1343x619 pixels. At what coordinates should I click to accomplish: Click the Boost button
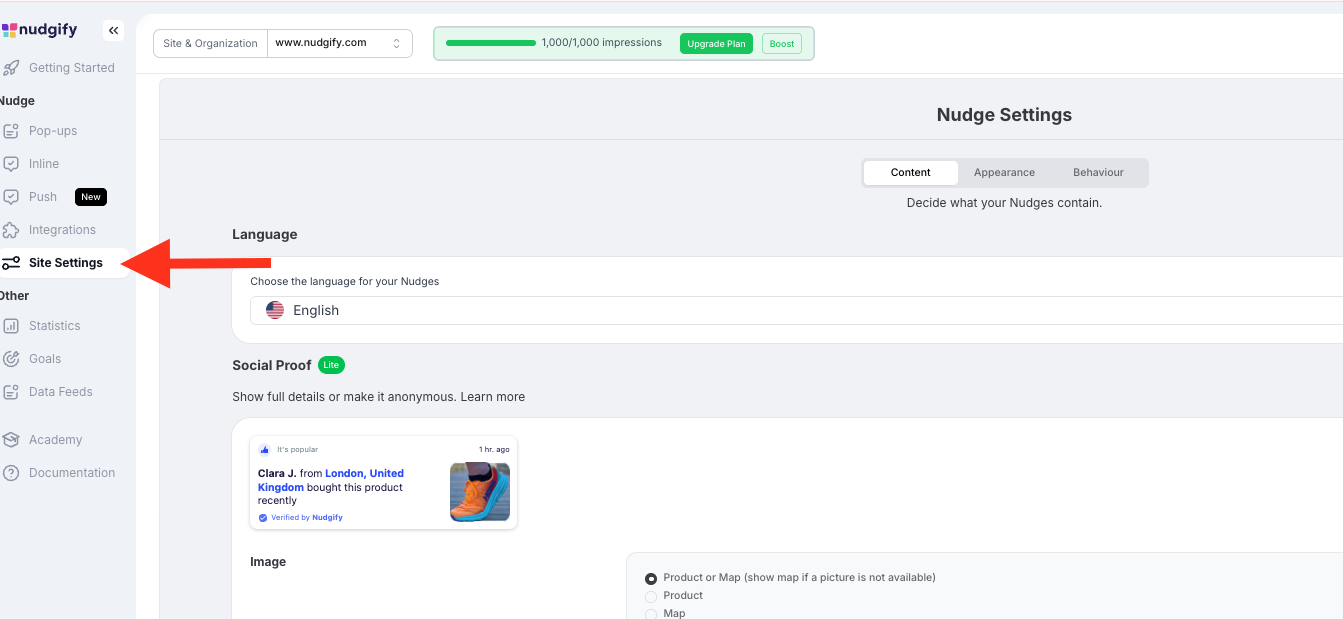(782, 44)
